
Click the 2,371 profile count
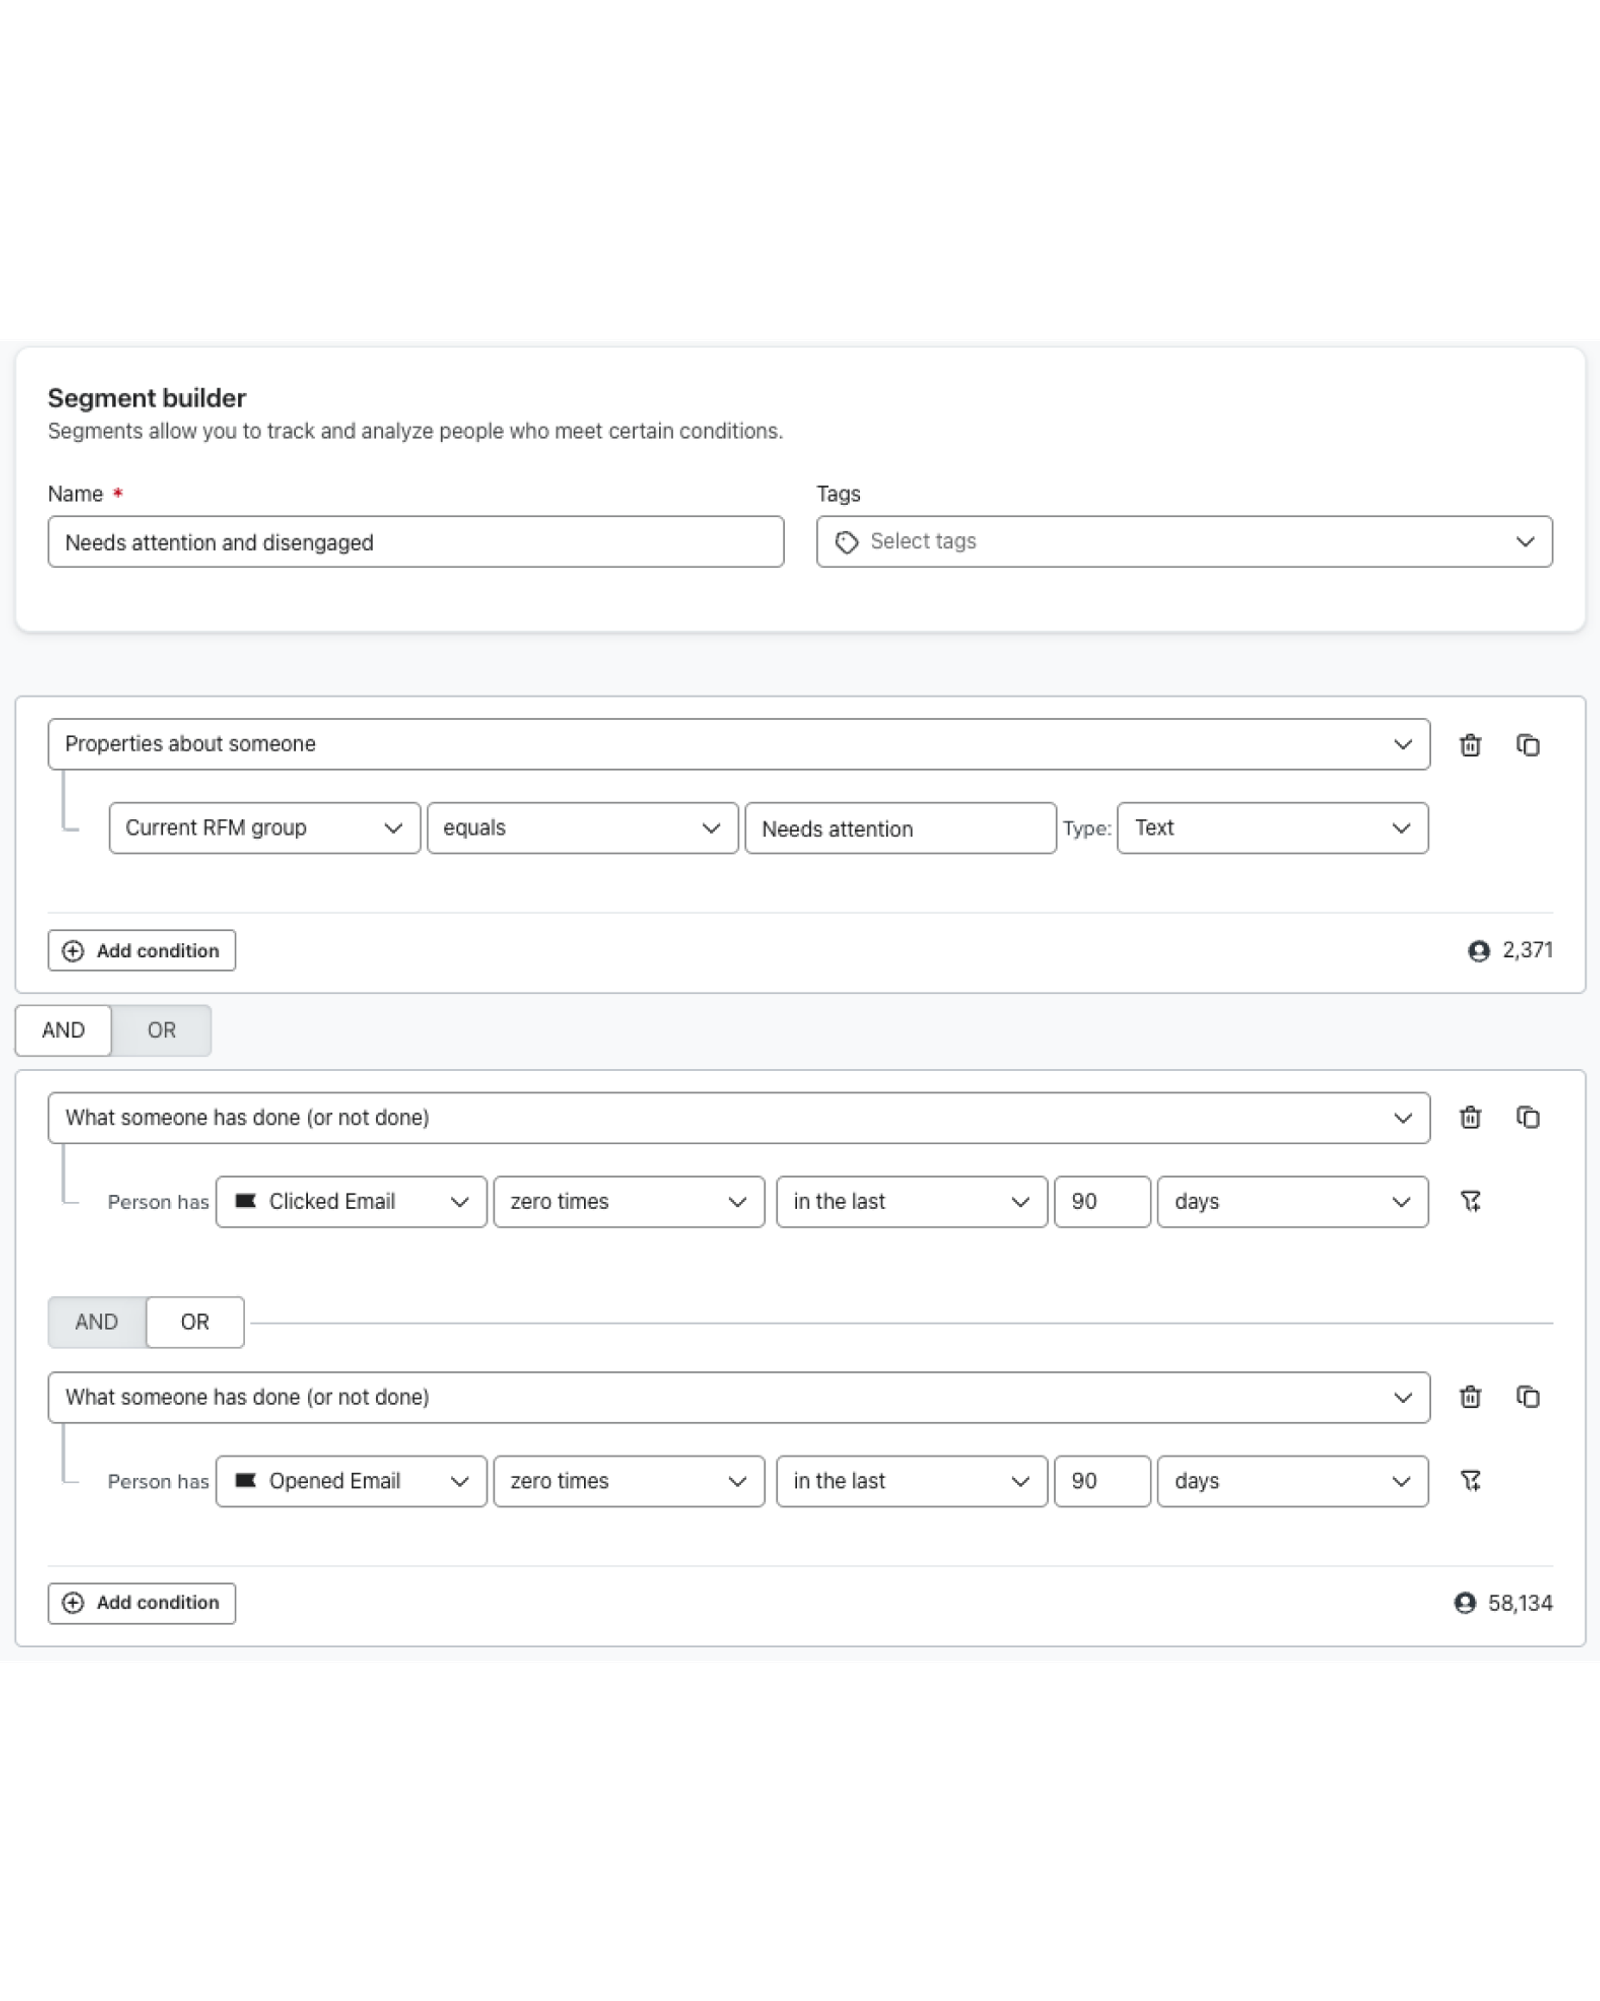[x=1527, y=951]
